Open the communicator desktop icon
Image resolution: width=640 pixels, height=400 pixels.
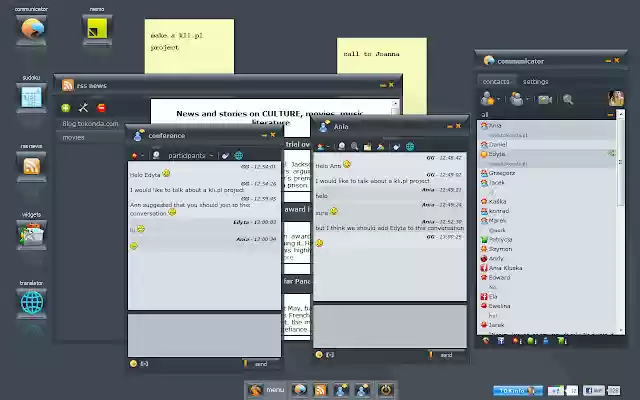(31, 30)
